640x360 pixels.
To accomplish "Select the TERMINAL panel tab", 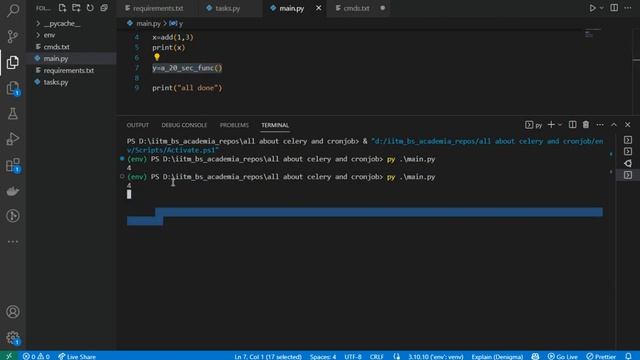I will click(x=275, y=125).
